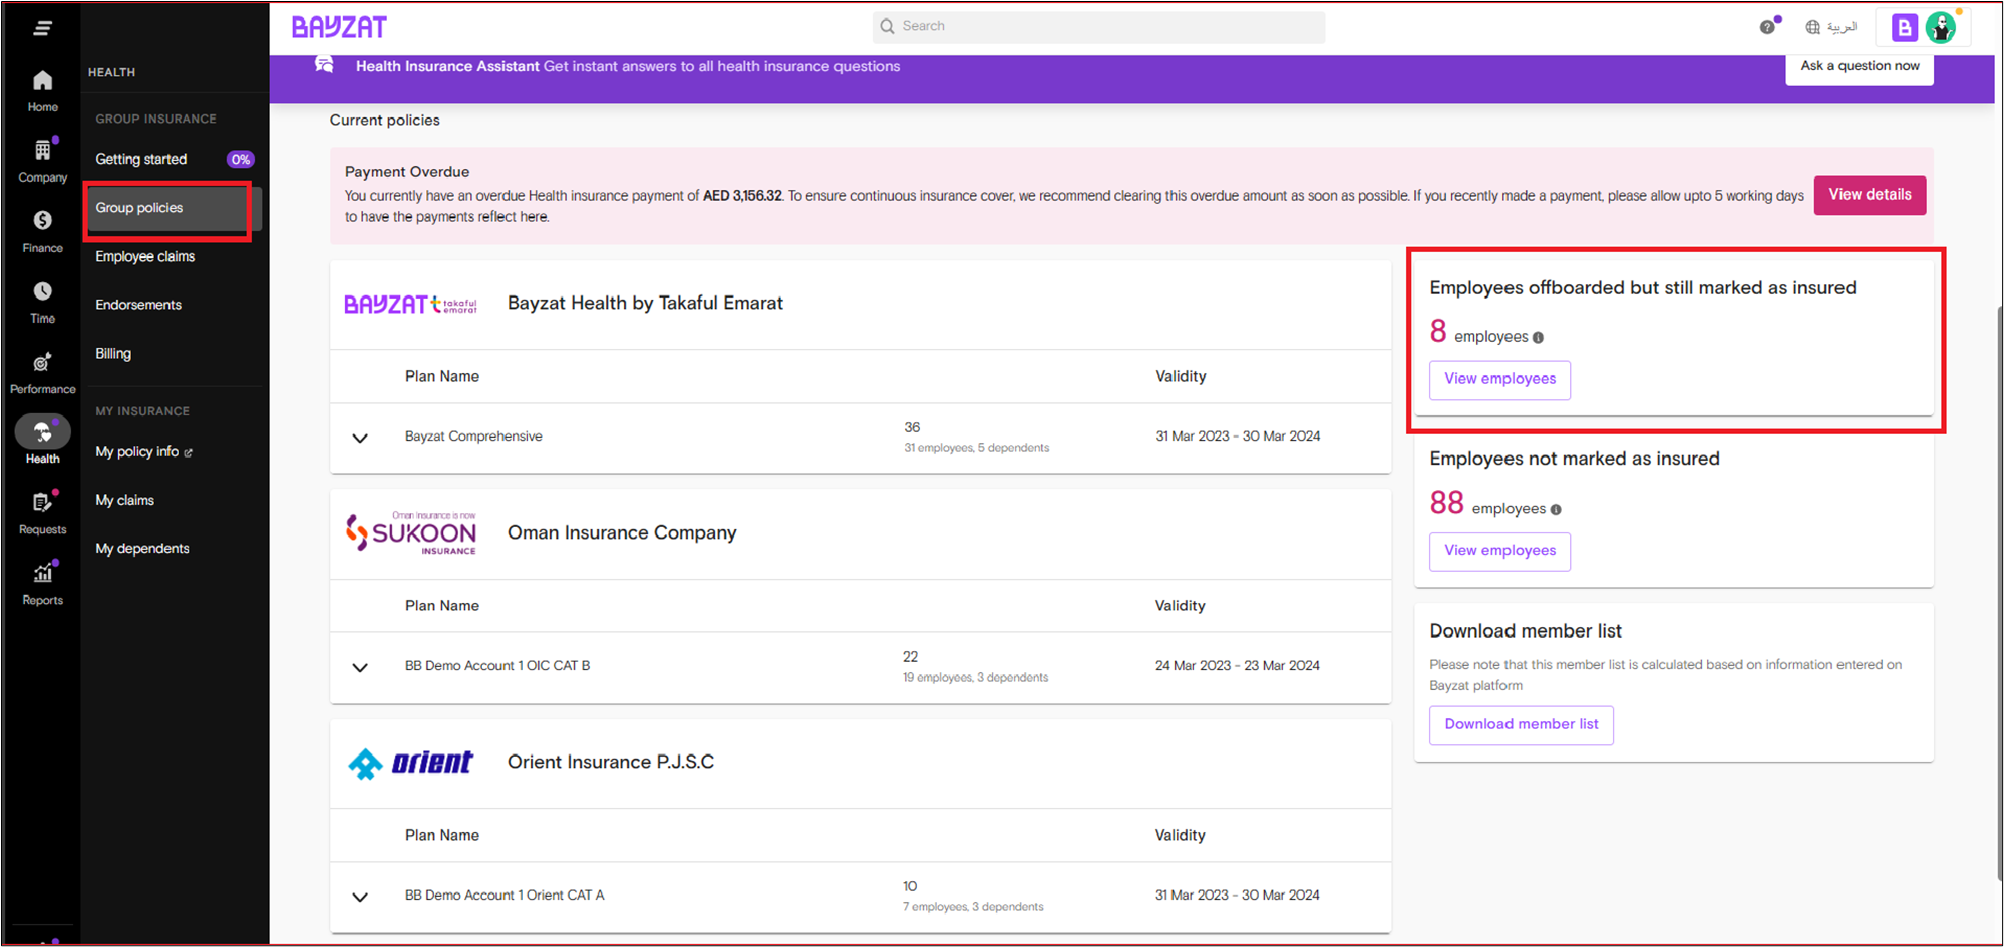
Task: Click Download member list button
Action: (x=1521, y=724)
